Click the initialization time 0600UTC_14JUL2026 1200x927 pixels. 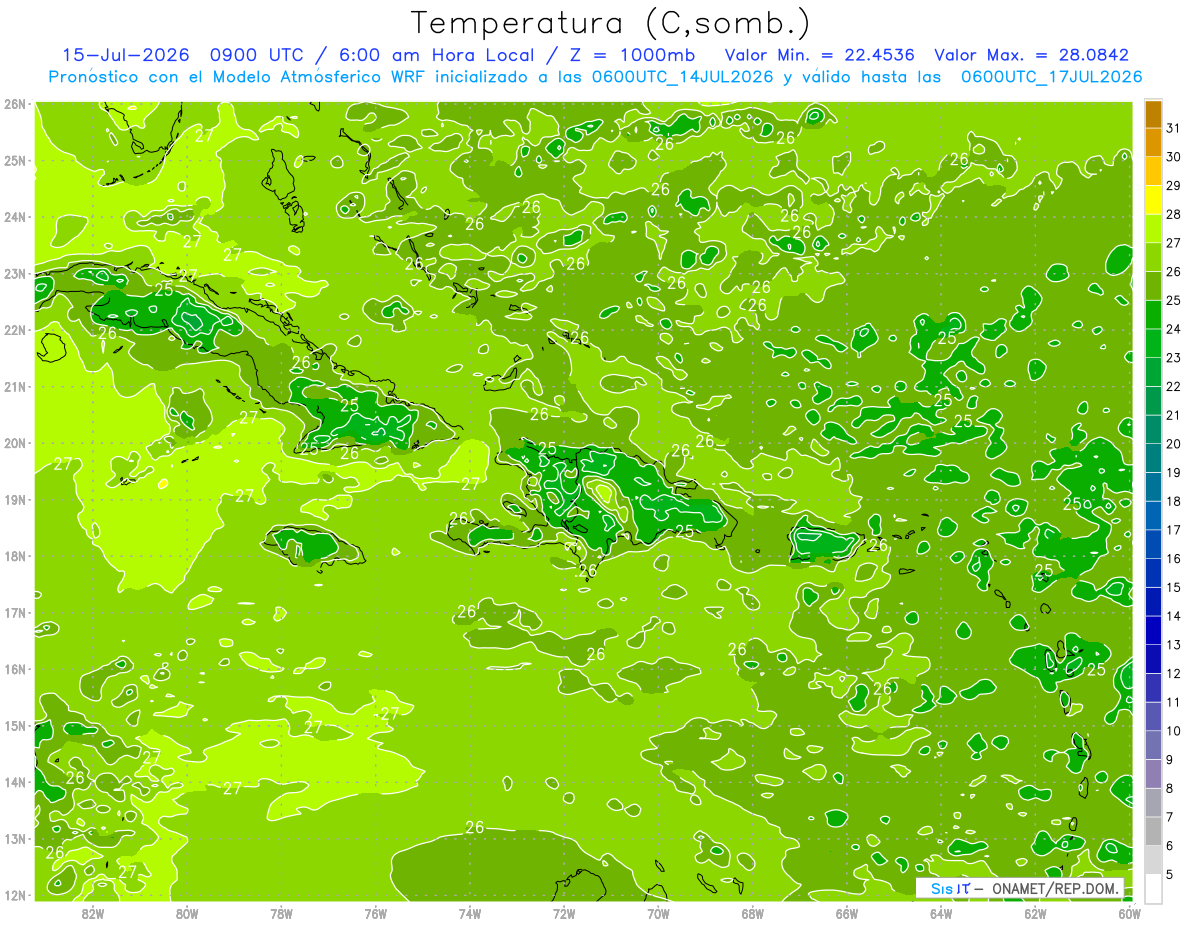[x=683, y=76]
